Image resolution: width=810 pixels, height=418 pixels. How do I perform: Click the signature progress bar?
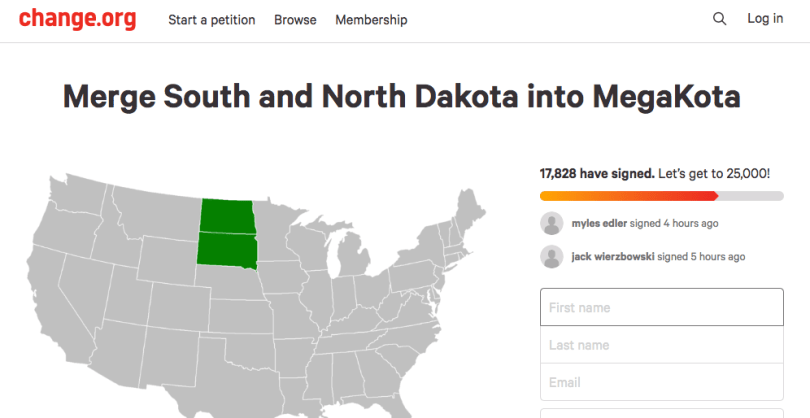click(x=661, y=196)
